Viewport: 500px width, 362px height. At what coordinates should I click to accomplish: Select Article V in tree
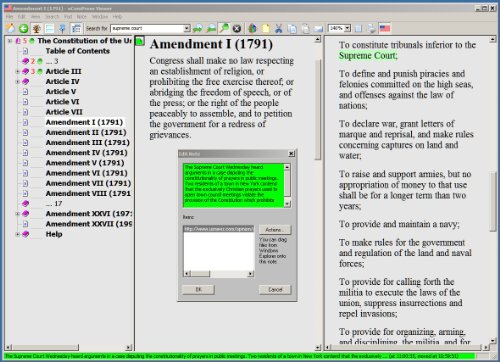tap(61, 92)
